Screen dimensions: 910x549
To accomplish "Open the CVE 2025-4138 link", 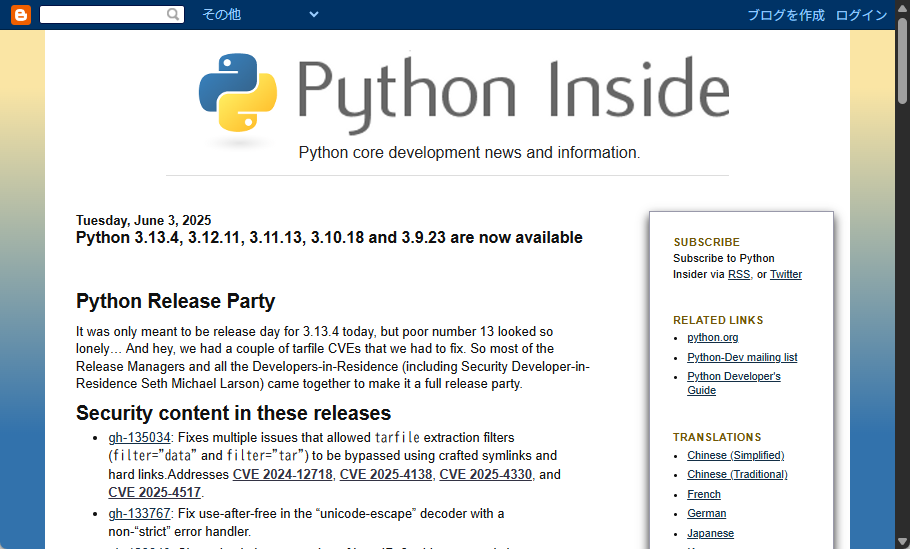I will click(x=386, y=474).
